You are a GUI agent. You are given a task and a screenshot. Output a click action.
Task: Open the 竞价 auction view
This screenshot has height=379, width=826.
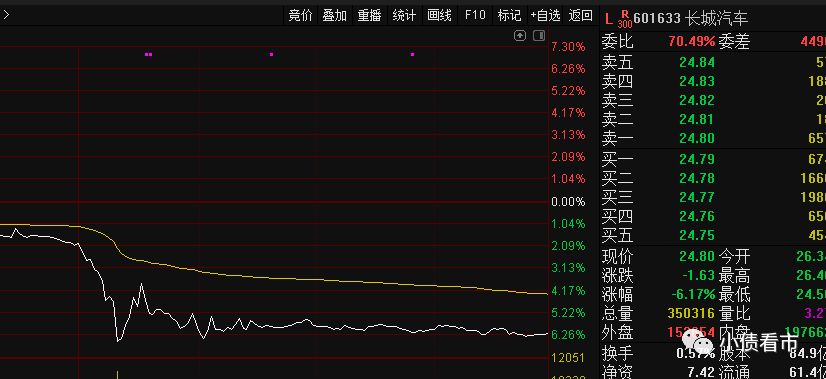[x=301, y=15]
